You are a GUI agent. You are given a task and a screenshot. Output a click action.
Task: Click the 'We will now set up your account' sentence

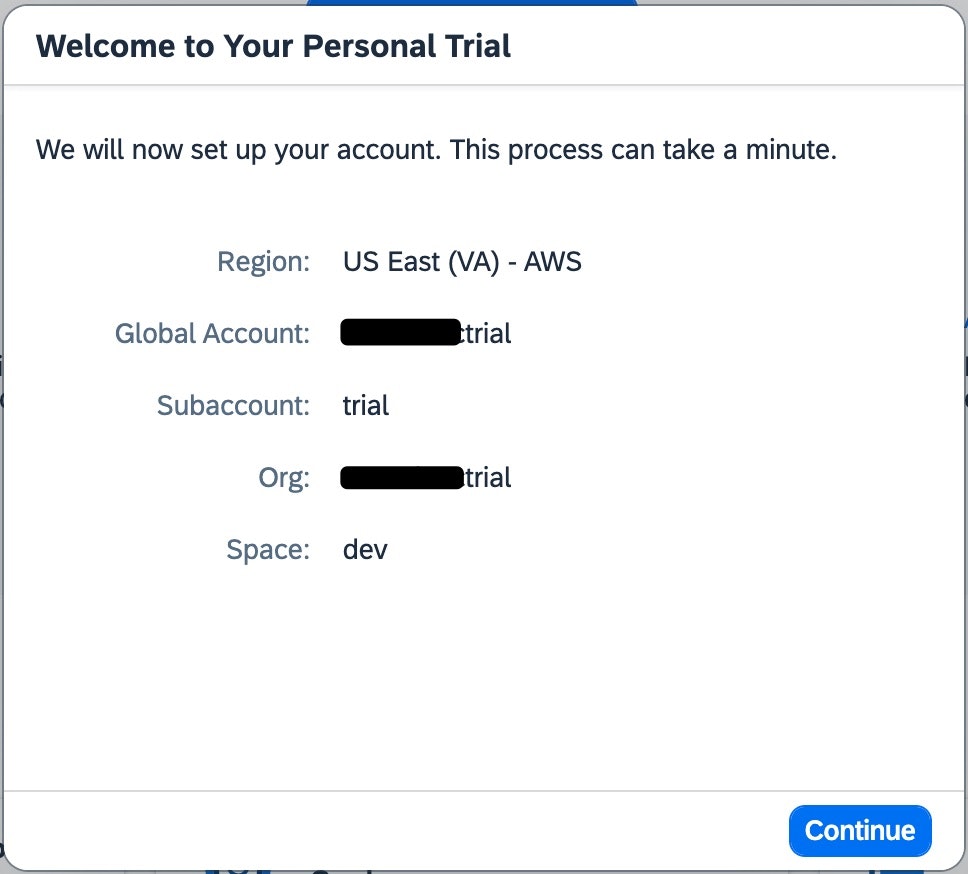[x=239, y=150]
